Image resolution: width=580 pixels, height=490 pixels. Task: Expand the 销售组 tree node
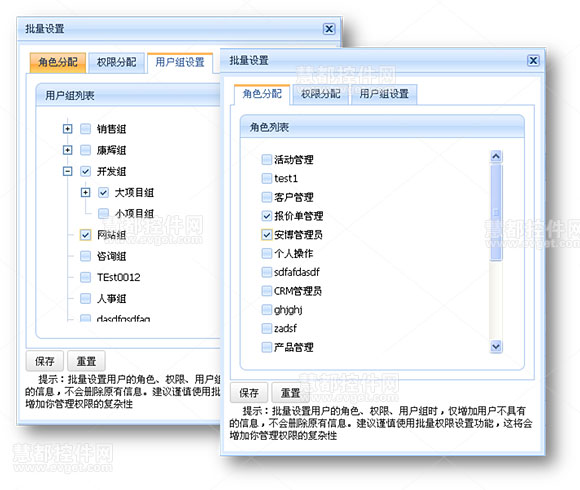(x=67, y=129)
